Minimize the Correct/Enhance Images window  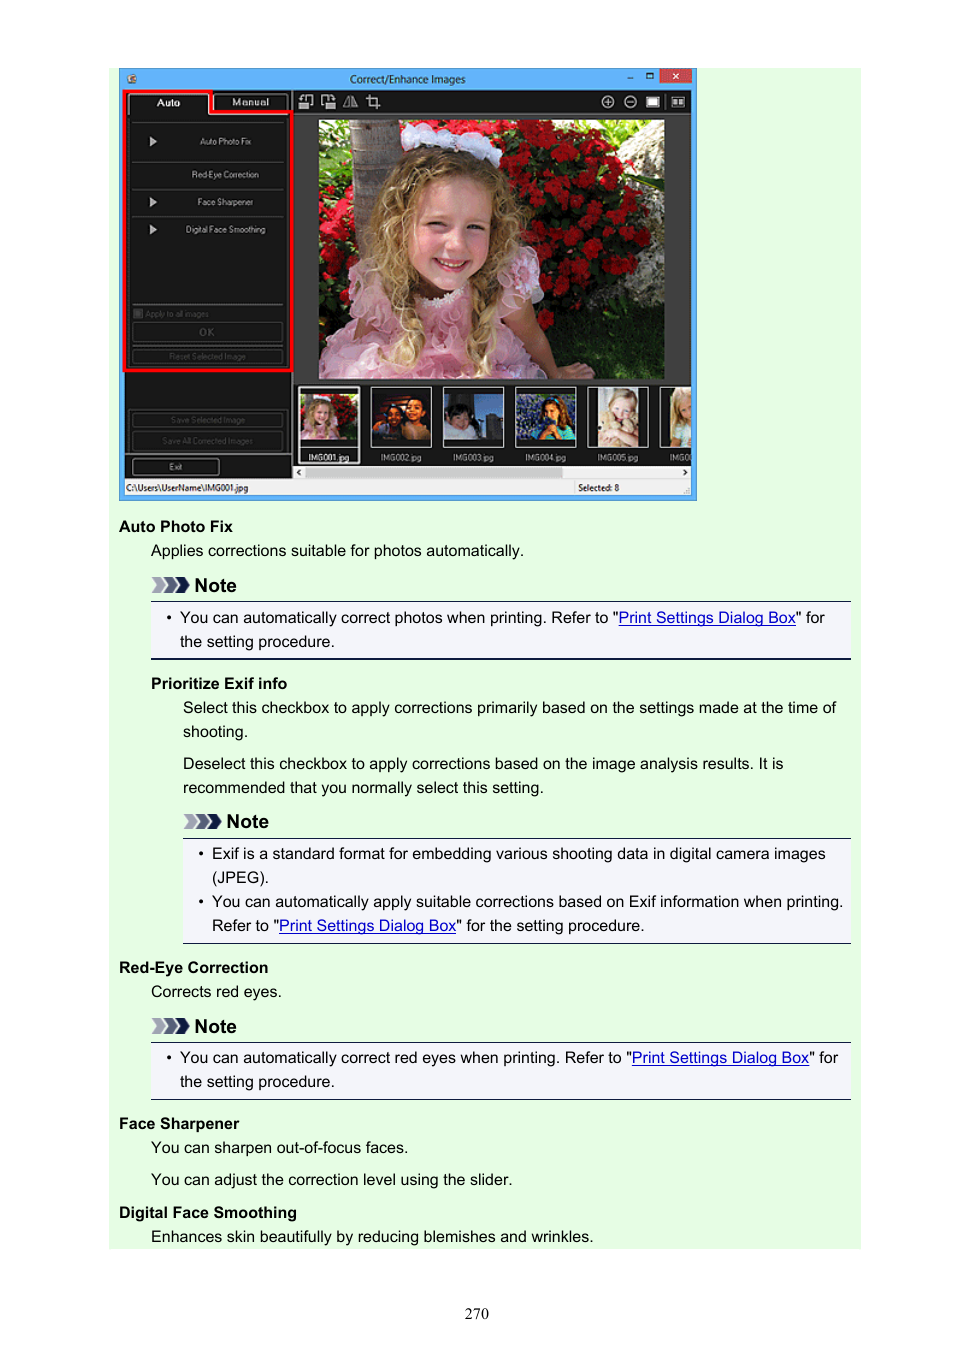click(630, 77)
